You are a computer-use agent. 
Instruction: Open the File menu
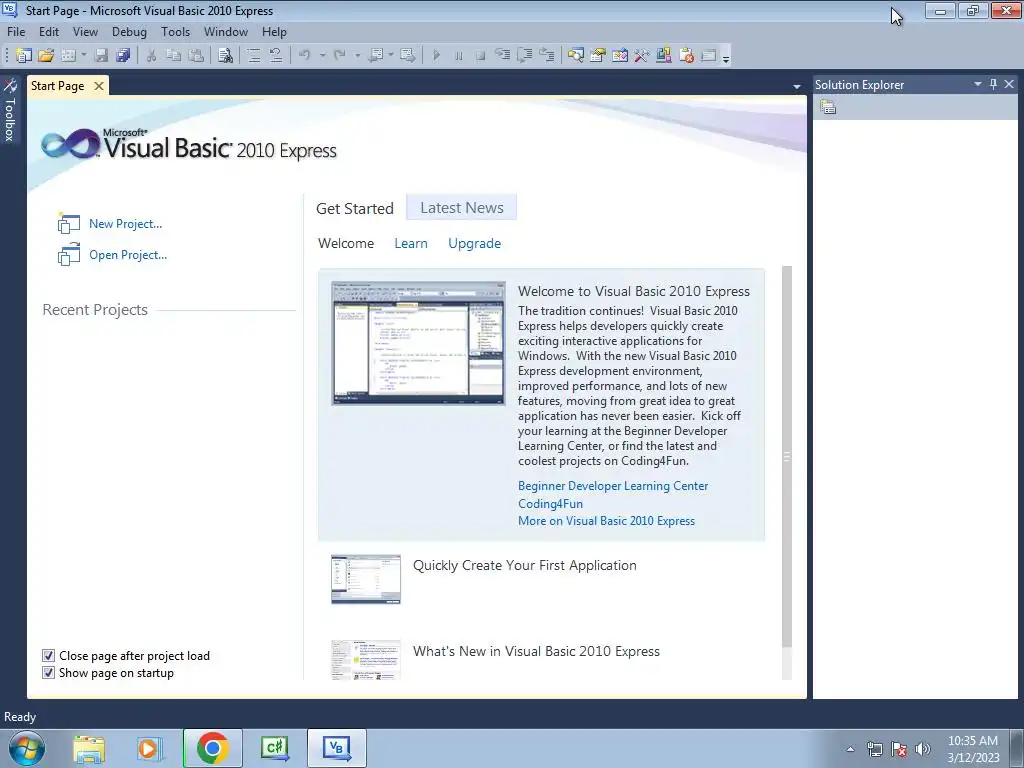tap(16, 31)
